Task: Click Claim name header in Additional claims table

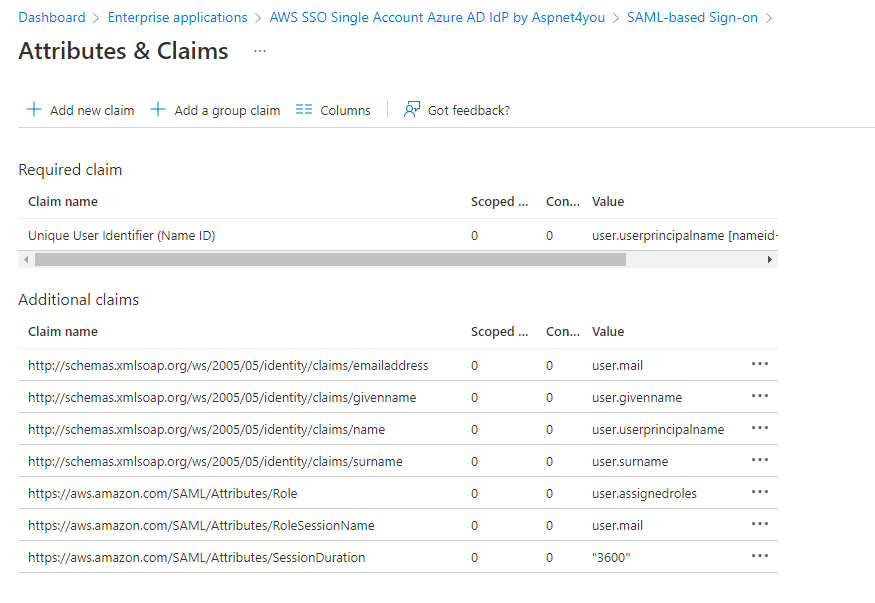Action: click(x=63, y=331)
